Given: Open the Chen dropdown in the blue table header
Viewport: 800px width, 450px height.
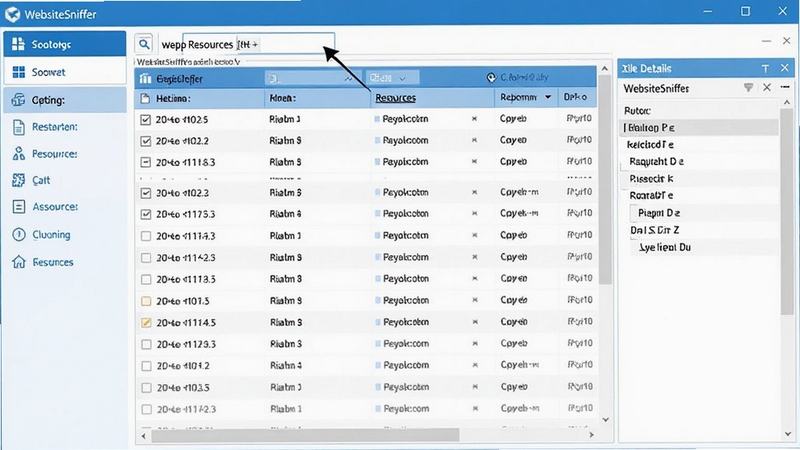Looking at the screenshot, I should pyautogui.click(x=392, y=78).
